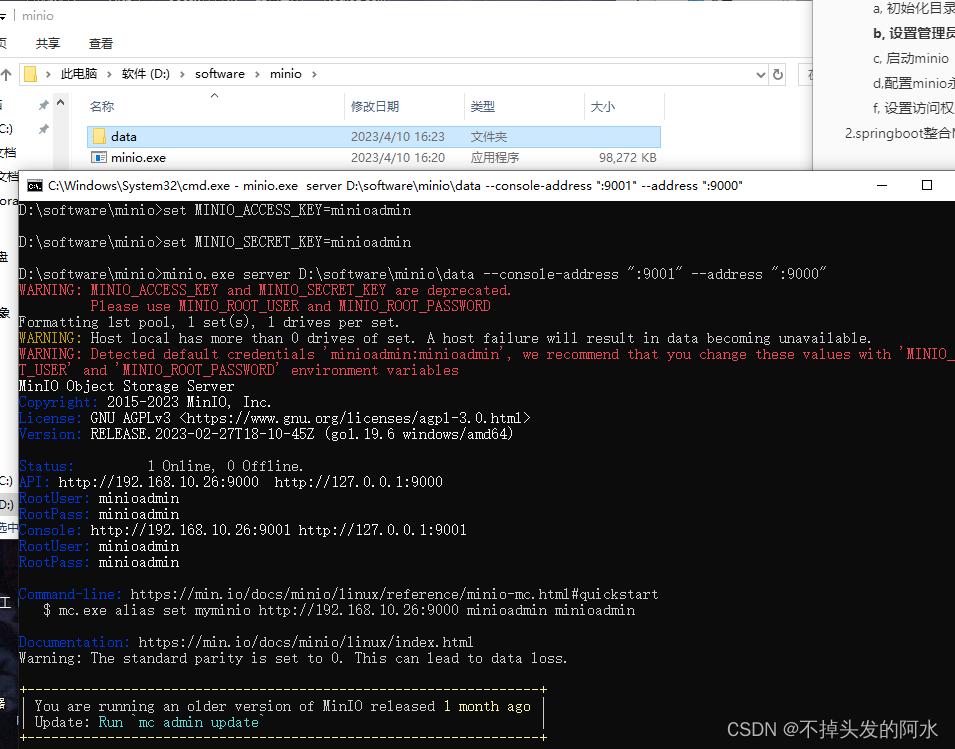Image resolution: width=955 pixels, height=749 pixels.
Task: Click the folder icon in address bar
Action: point(30,74)
